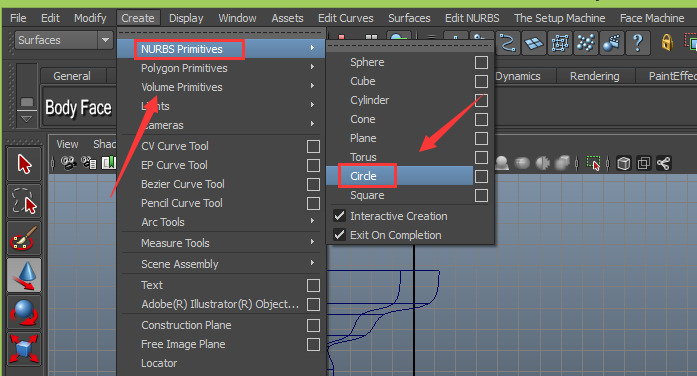This screenshot has width=697, height=376.
Task: Click the overlapping squares viewport icon
Action: pos(644,164)
